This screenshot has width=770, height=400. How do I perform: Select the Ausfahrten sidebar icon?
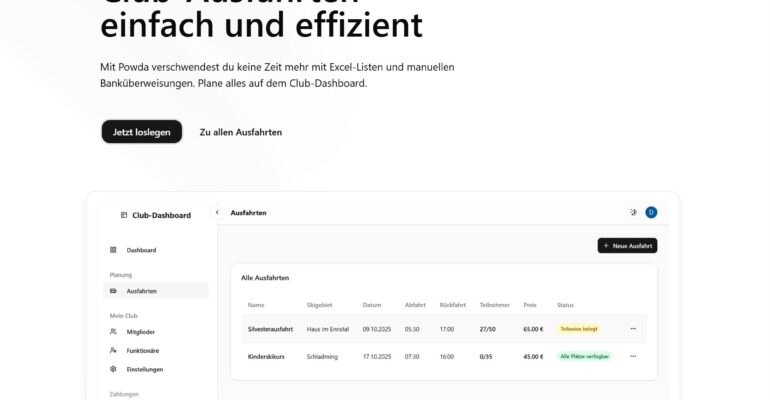pyautogui.click(x=113, y=291)
